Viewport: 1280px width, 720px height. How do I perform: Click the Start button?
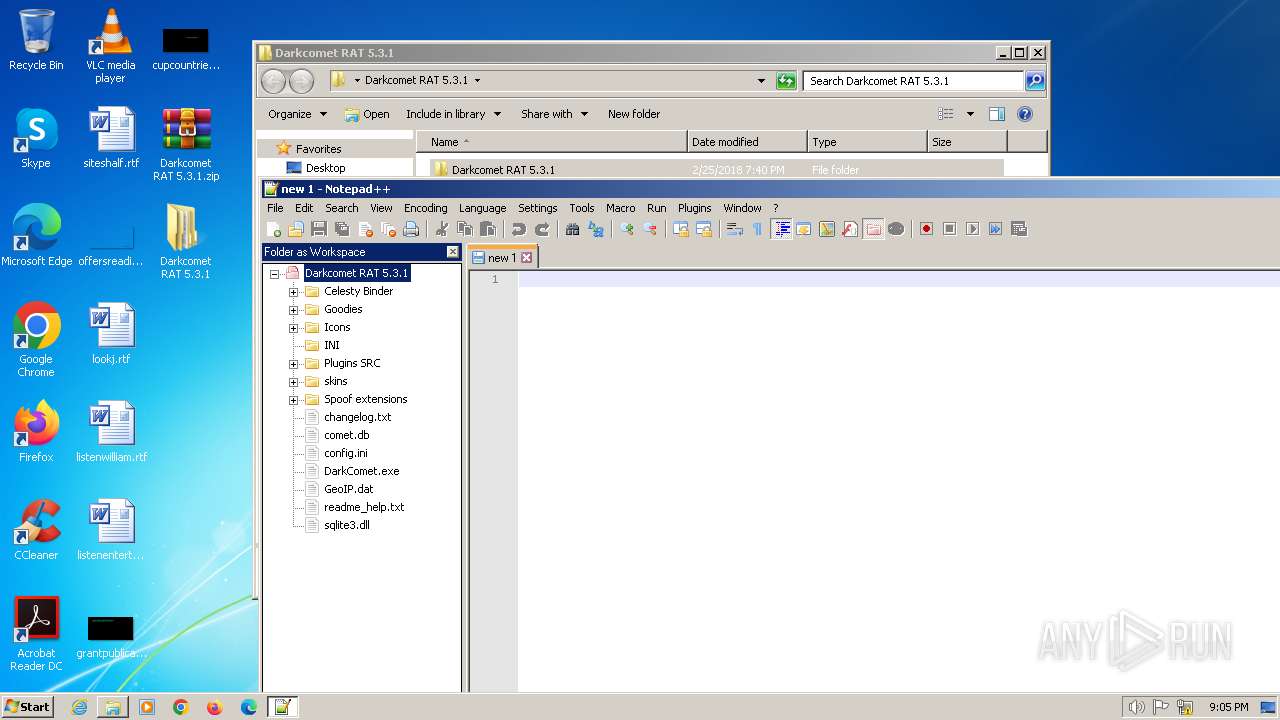[28, 706]
